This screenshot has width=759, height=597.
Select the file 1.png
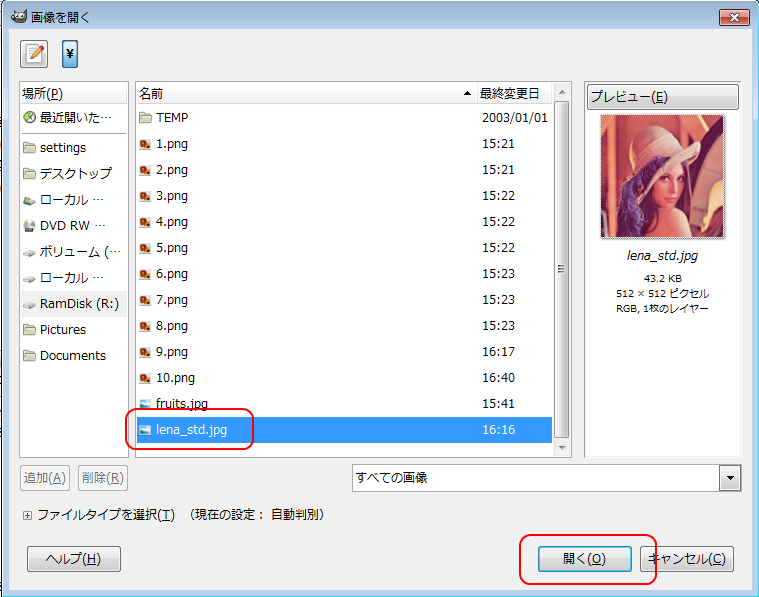point(344,144)
